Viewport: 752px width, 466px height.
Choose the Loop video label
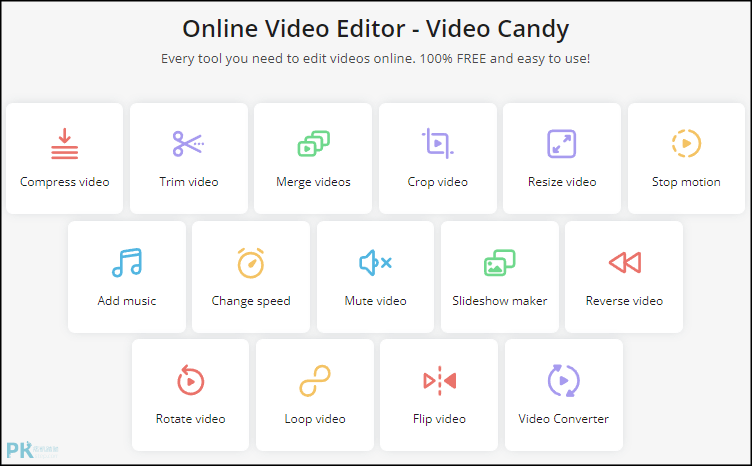(x=315, y=419)
